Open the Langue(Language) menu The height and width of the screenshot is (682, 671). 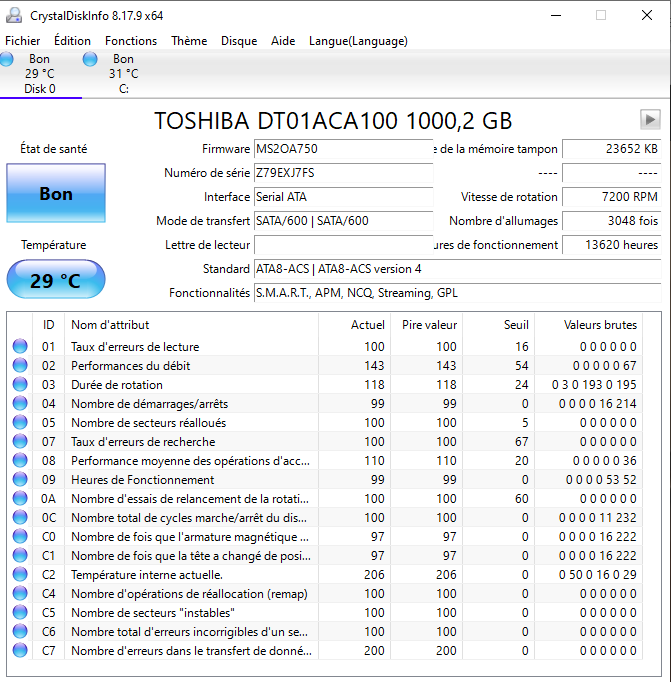coord(358,41)
